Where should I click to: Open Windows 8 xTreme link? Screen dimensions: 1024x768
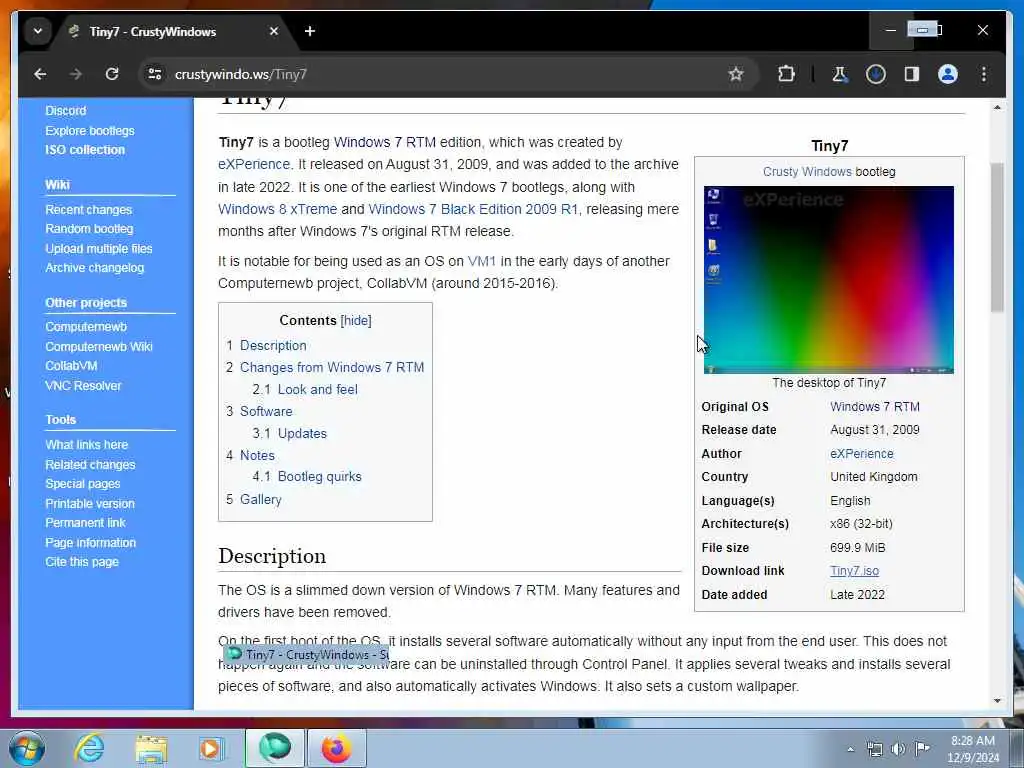[278, 210]
